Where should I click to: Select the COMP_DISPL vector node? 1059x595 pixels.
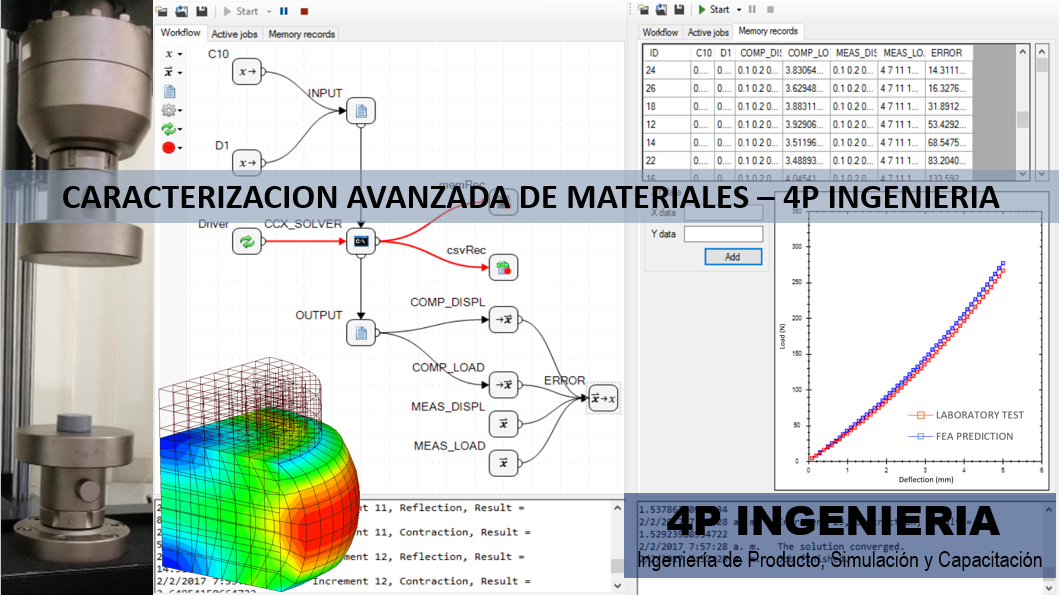pos(503,319)
